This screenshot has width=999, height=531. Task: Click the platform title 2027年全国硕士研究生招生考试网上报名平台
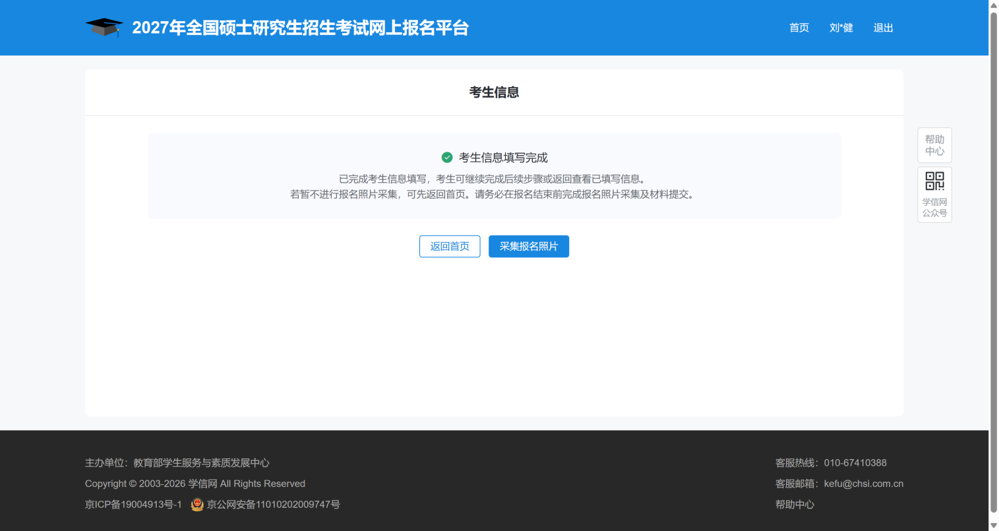coord(300,28)
